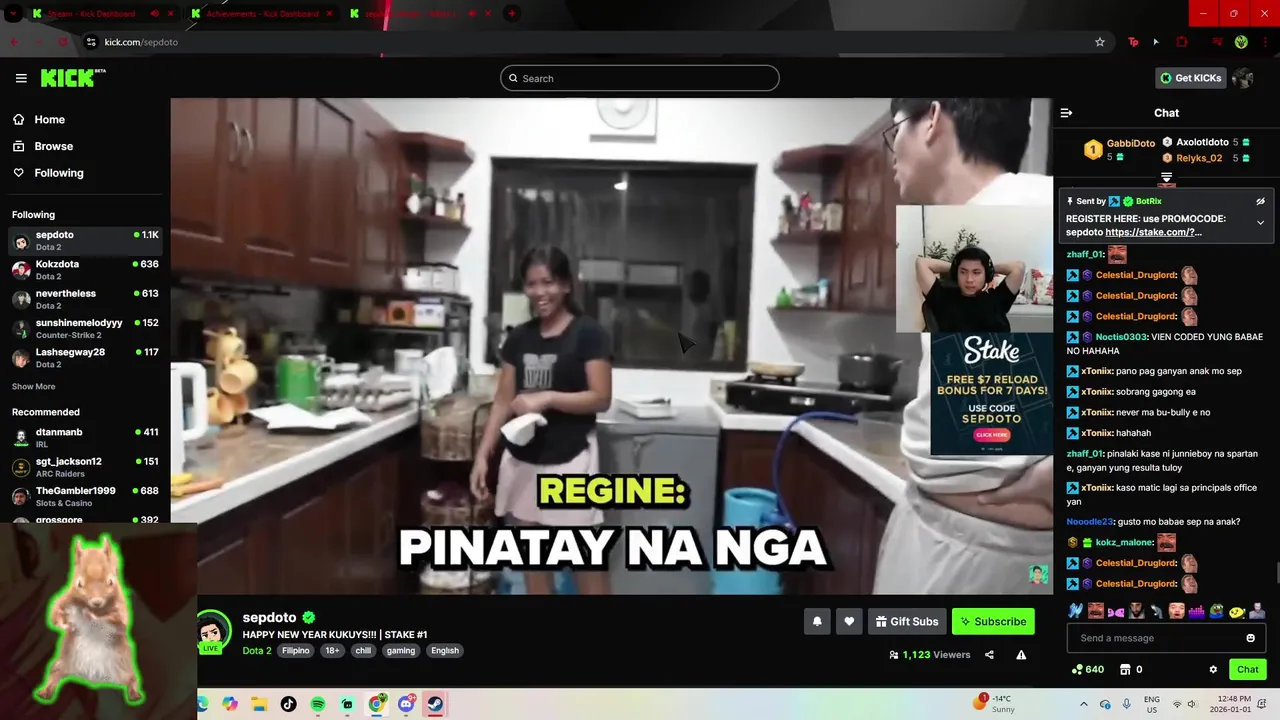Open the stake.com link in pinned message
Screen dimensions: 1280x720
1153,232
